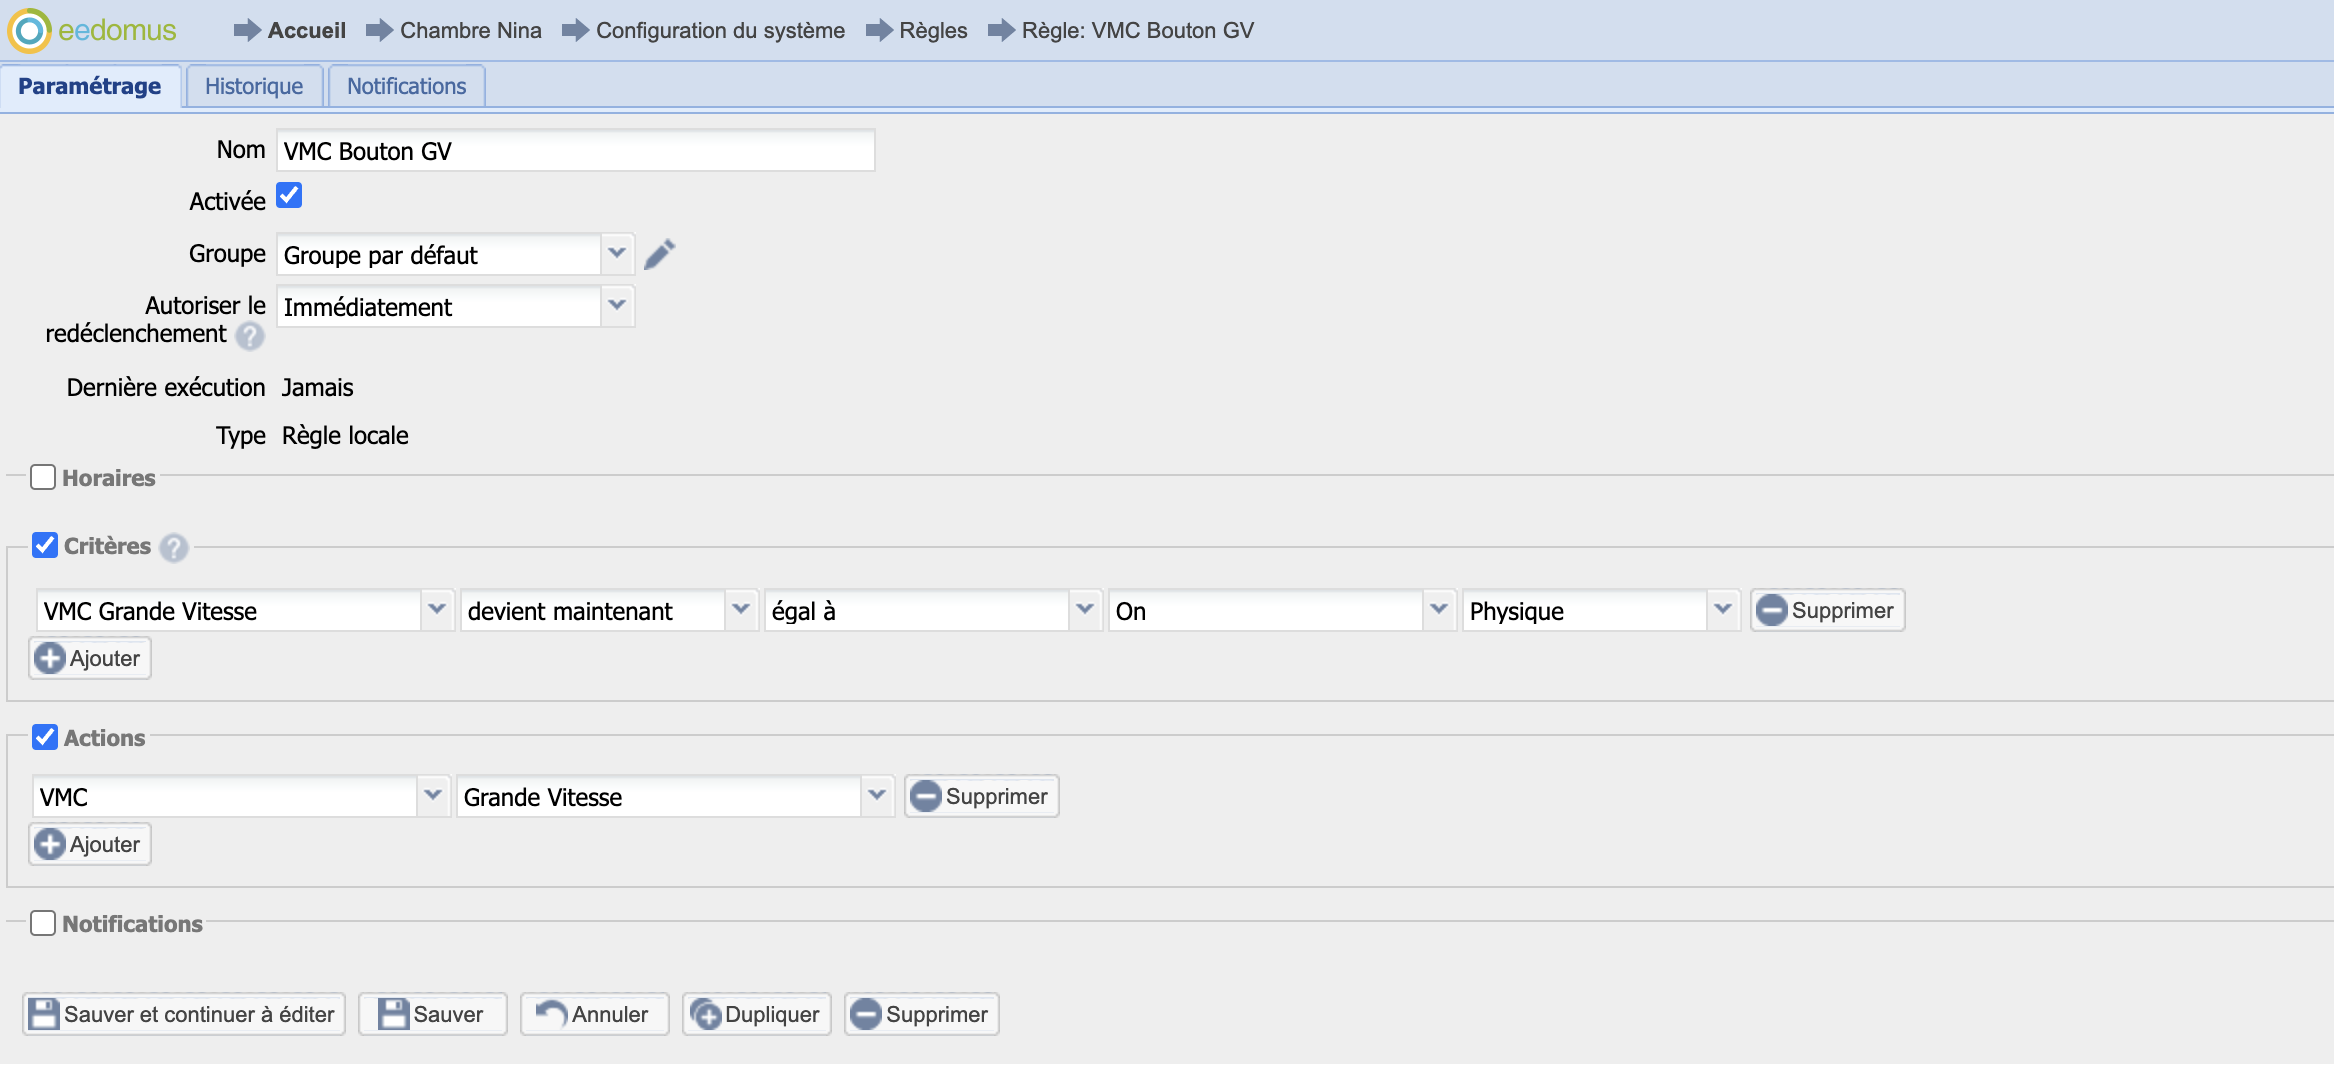2334x1070 pixels.
Task: Open the Notifications tab
Action: point(406,87)
